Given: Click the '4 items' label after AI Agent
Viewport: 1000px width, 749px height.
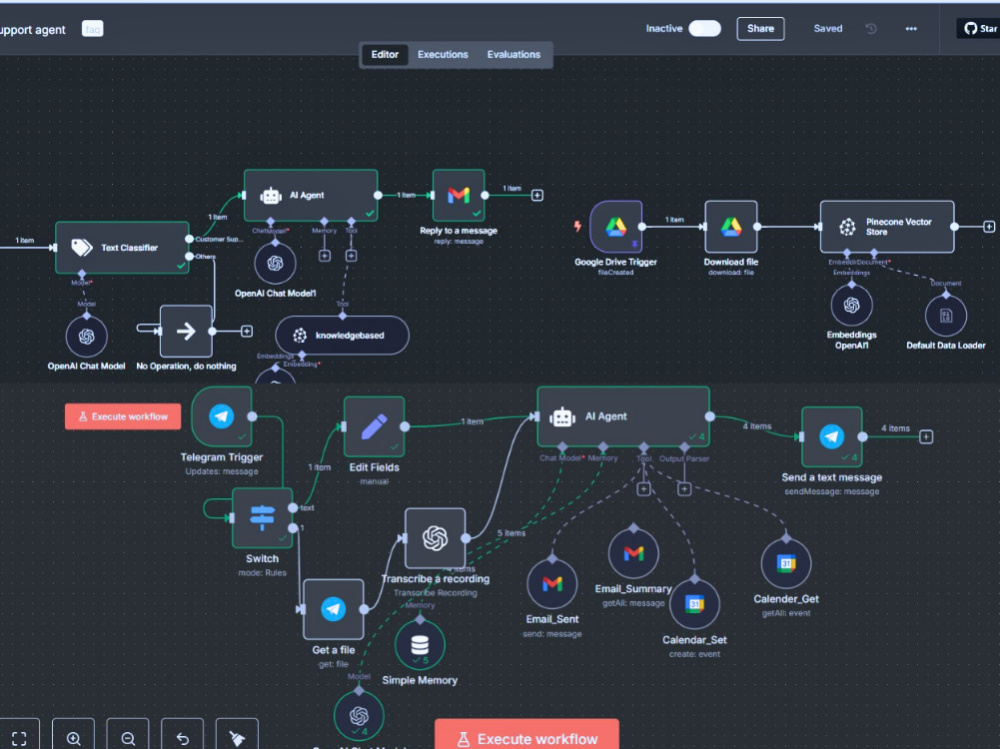Looking at the screenshot, I should pos(757,426).
